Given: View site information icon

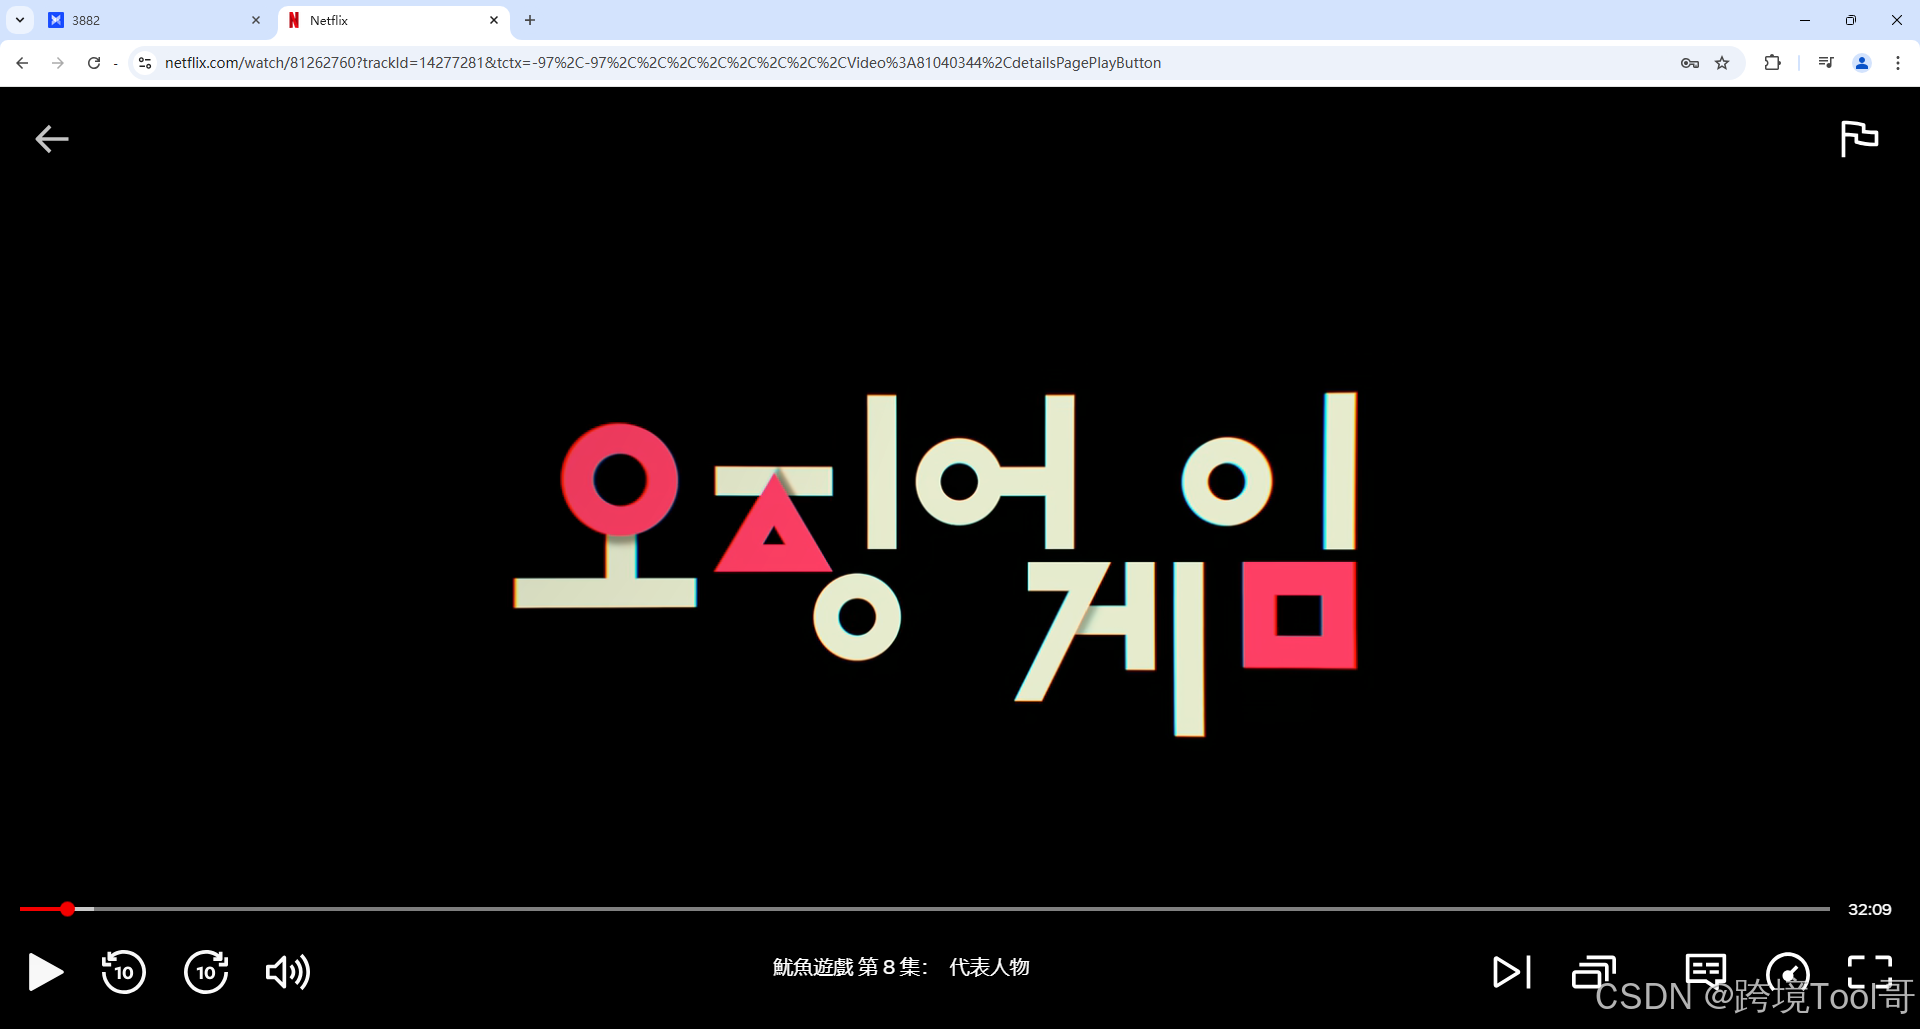Looking at the screenshot, I should point(145,63).
